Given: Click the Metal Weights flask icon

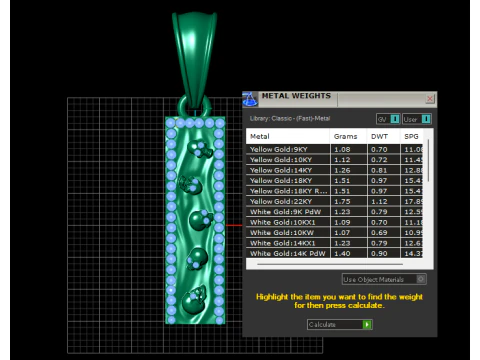Looking at the screenshot, I should (250, 99).
